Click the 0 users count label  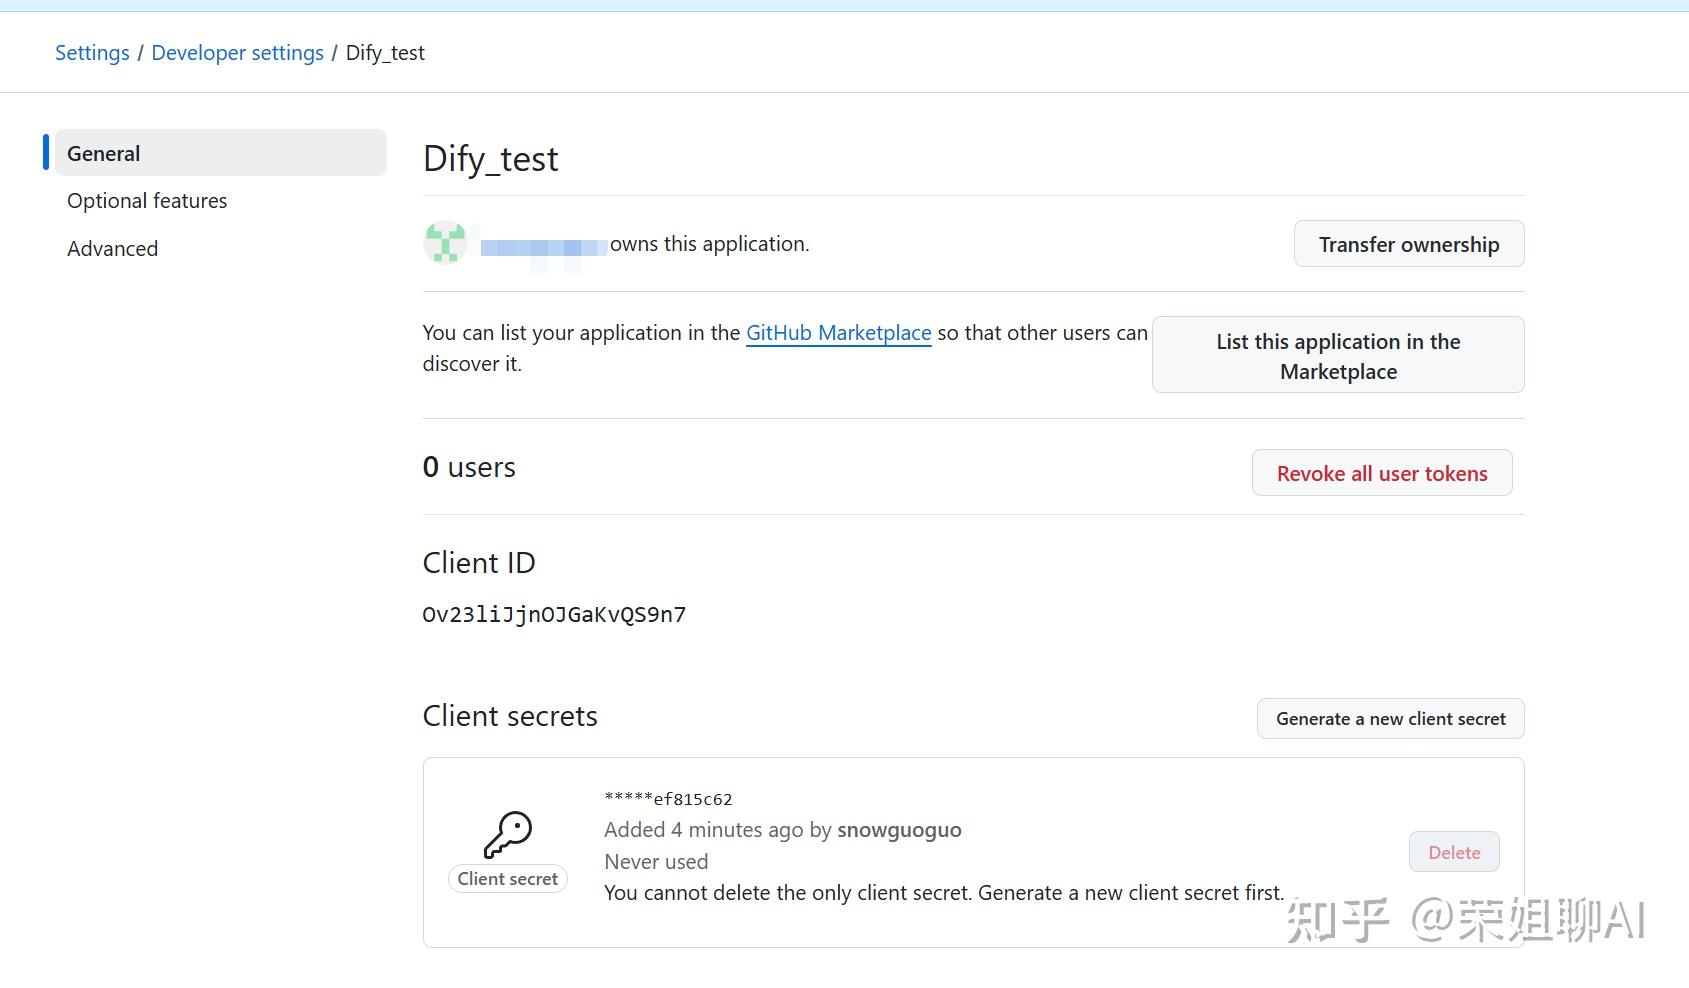coord(468,466)
